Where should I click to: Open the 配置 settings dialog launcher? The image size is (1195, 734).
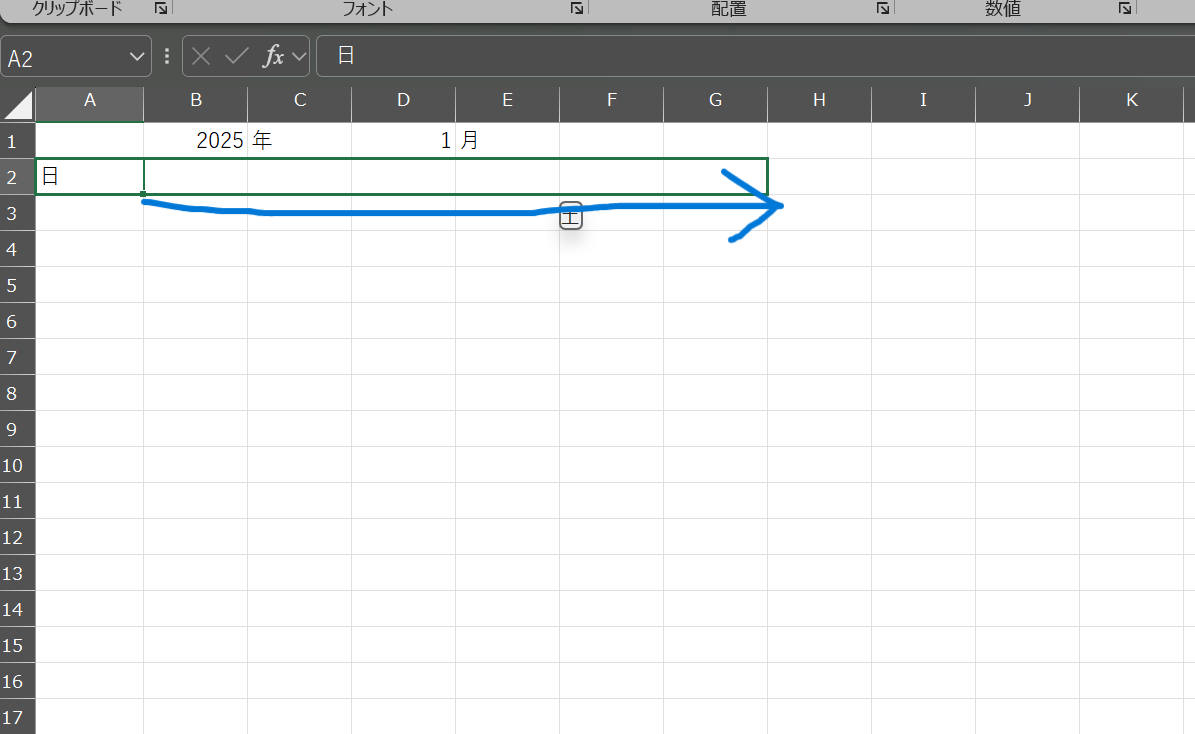click(x=883, y=8)
